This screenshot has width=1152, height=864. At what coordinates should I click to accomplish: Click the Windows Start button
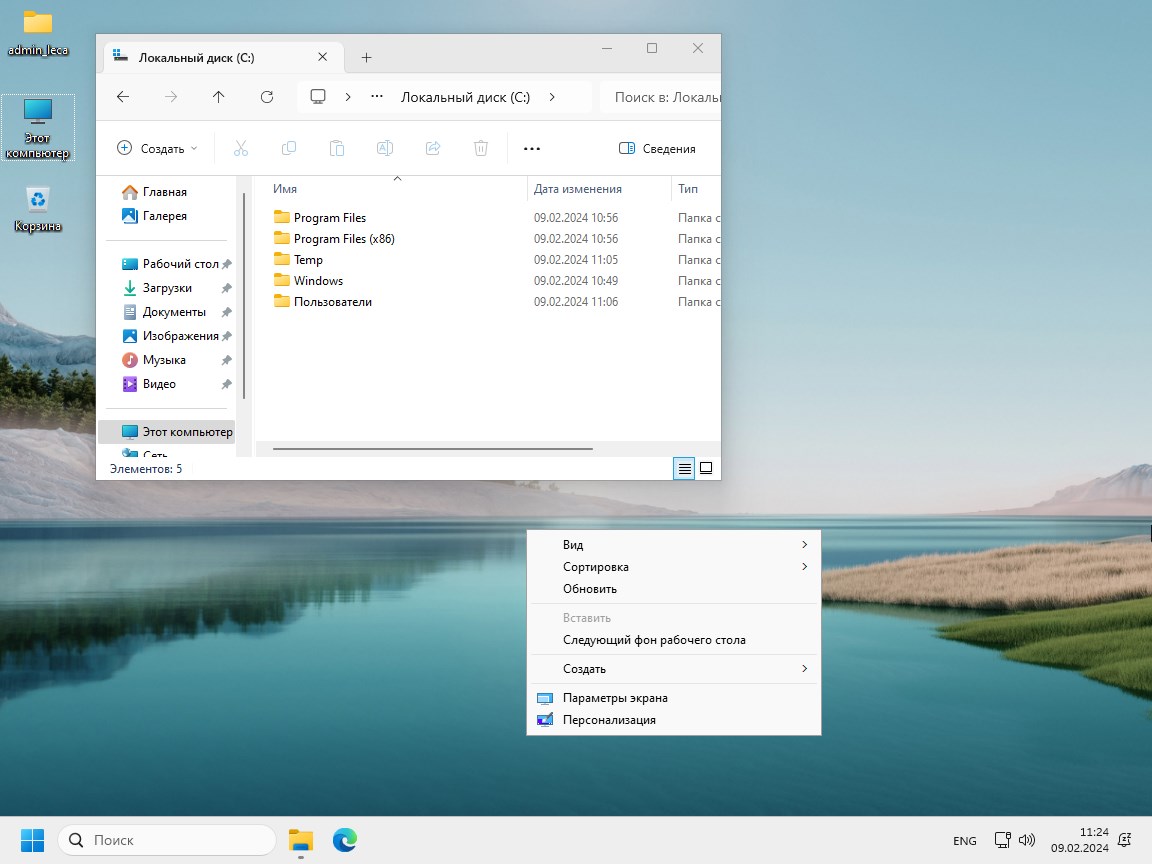(32, 840)
